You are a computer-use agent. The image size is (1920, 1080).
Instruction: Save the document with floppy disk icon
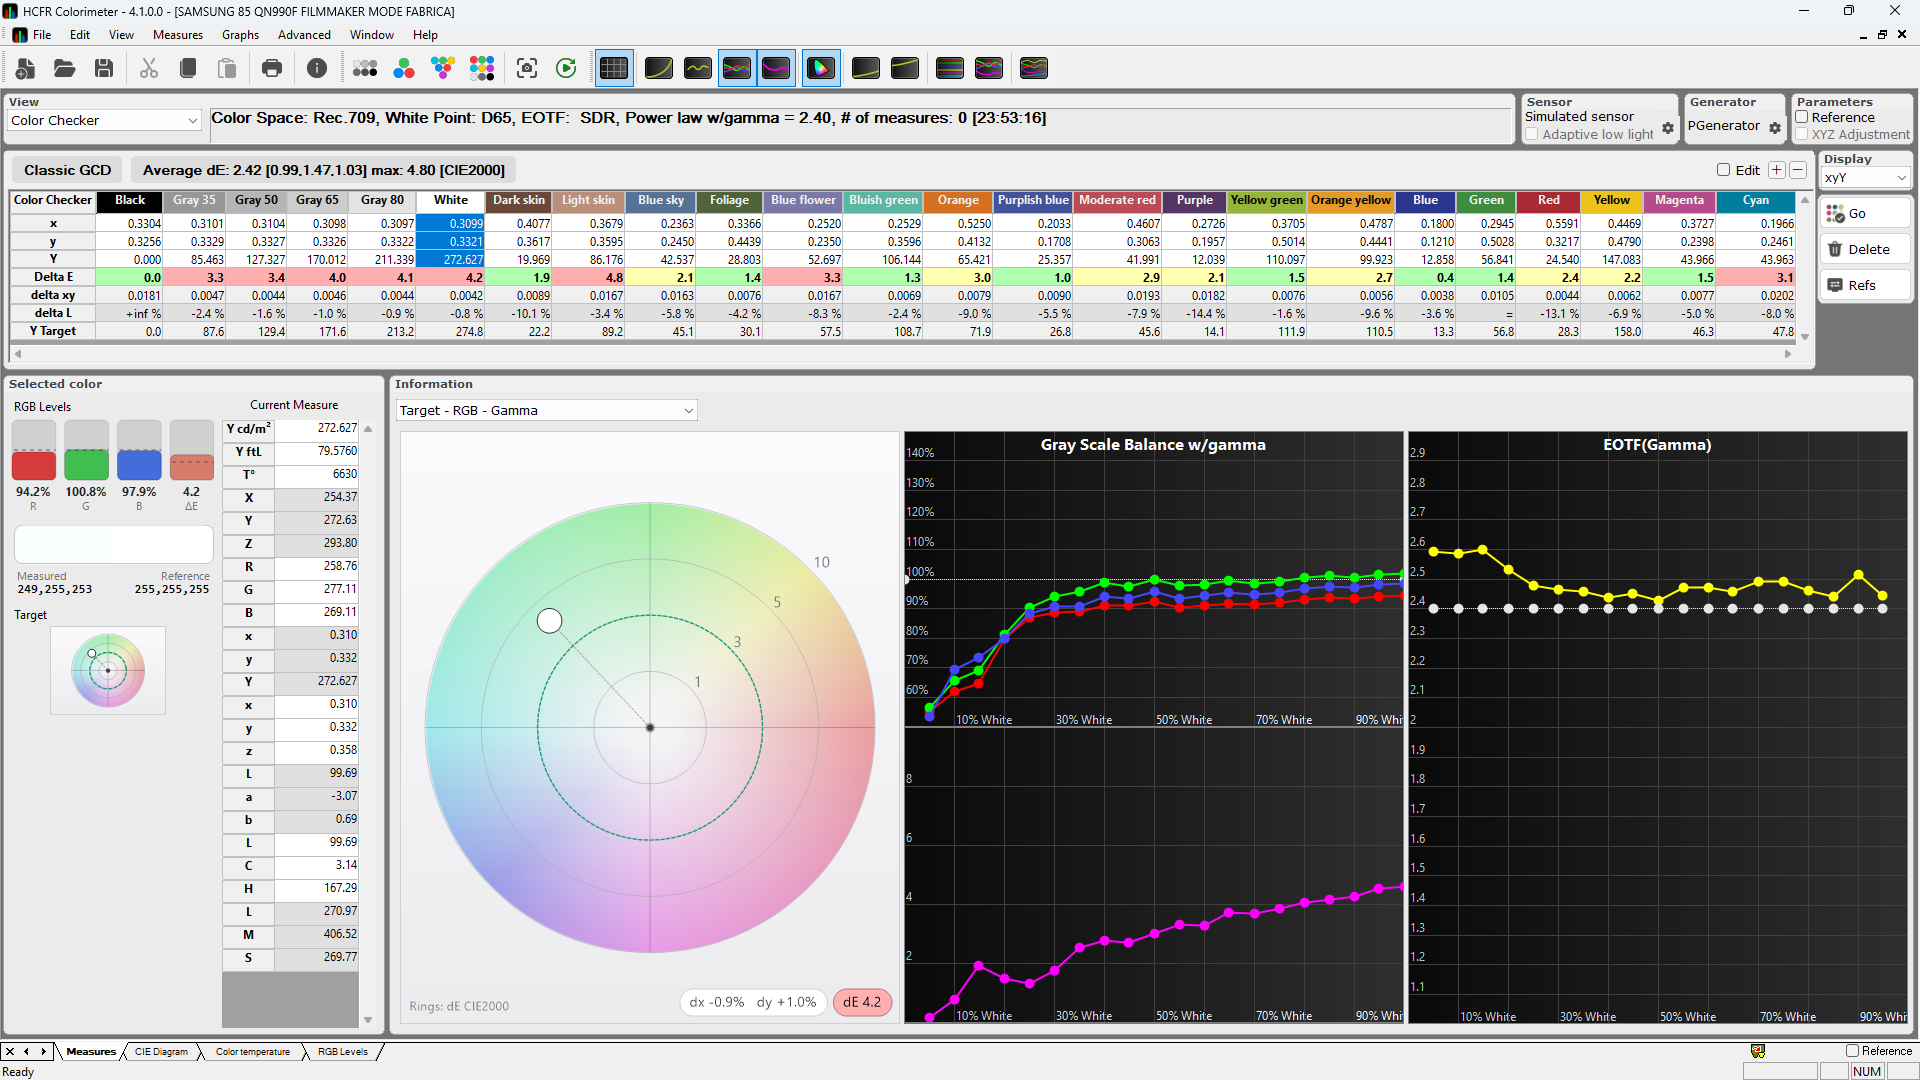click(104, 68)
